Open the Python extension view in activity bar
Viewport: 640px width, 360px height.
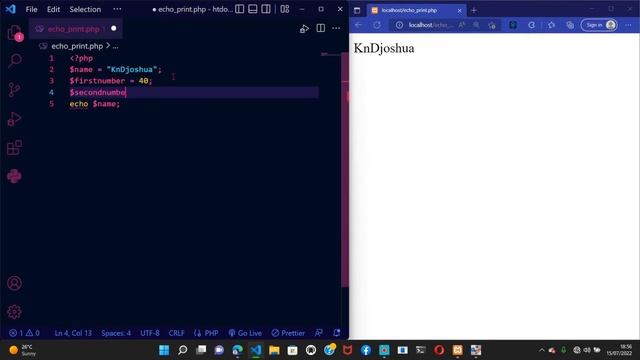(14, 176)
